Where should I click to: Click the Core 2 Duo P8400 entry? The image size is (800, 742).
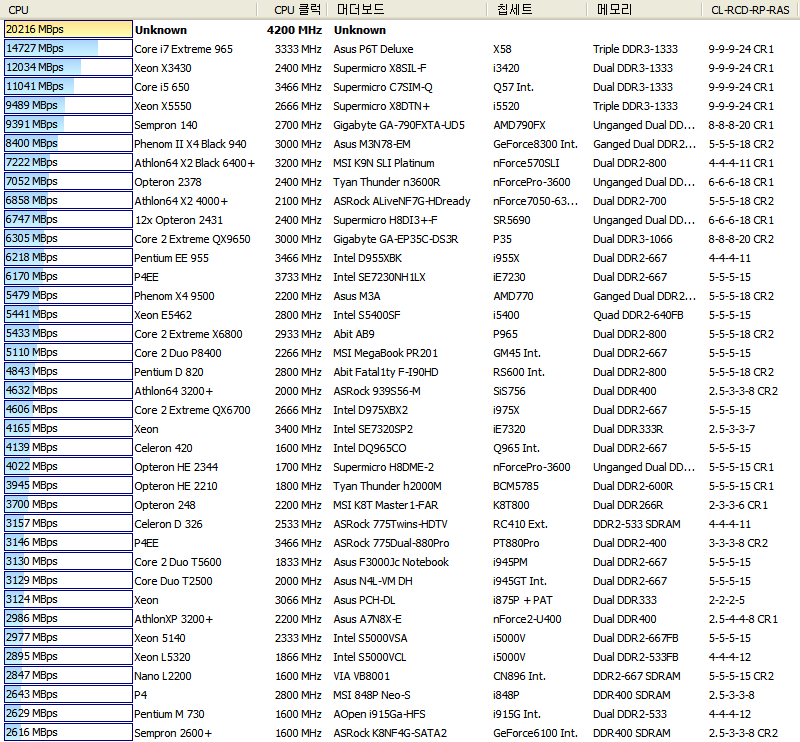click(x=178, y=353)
